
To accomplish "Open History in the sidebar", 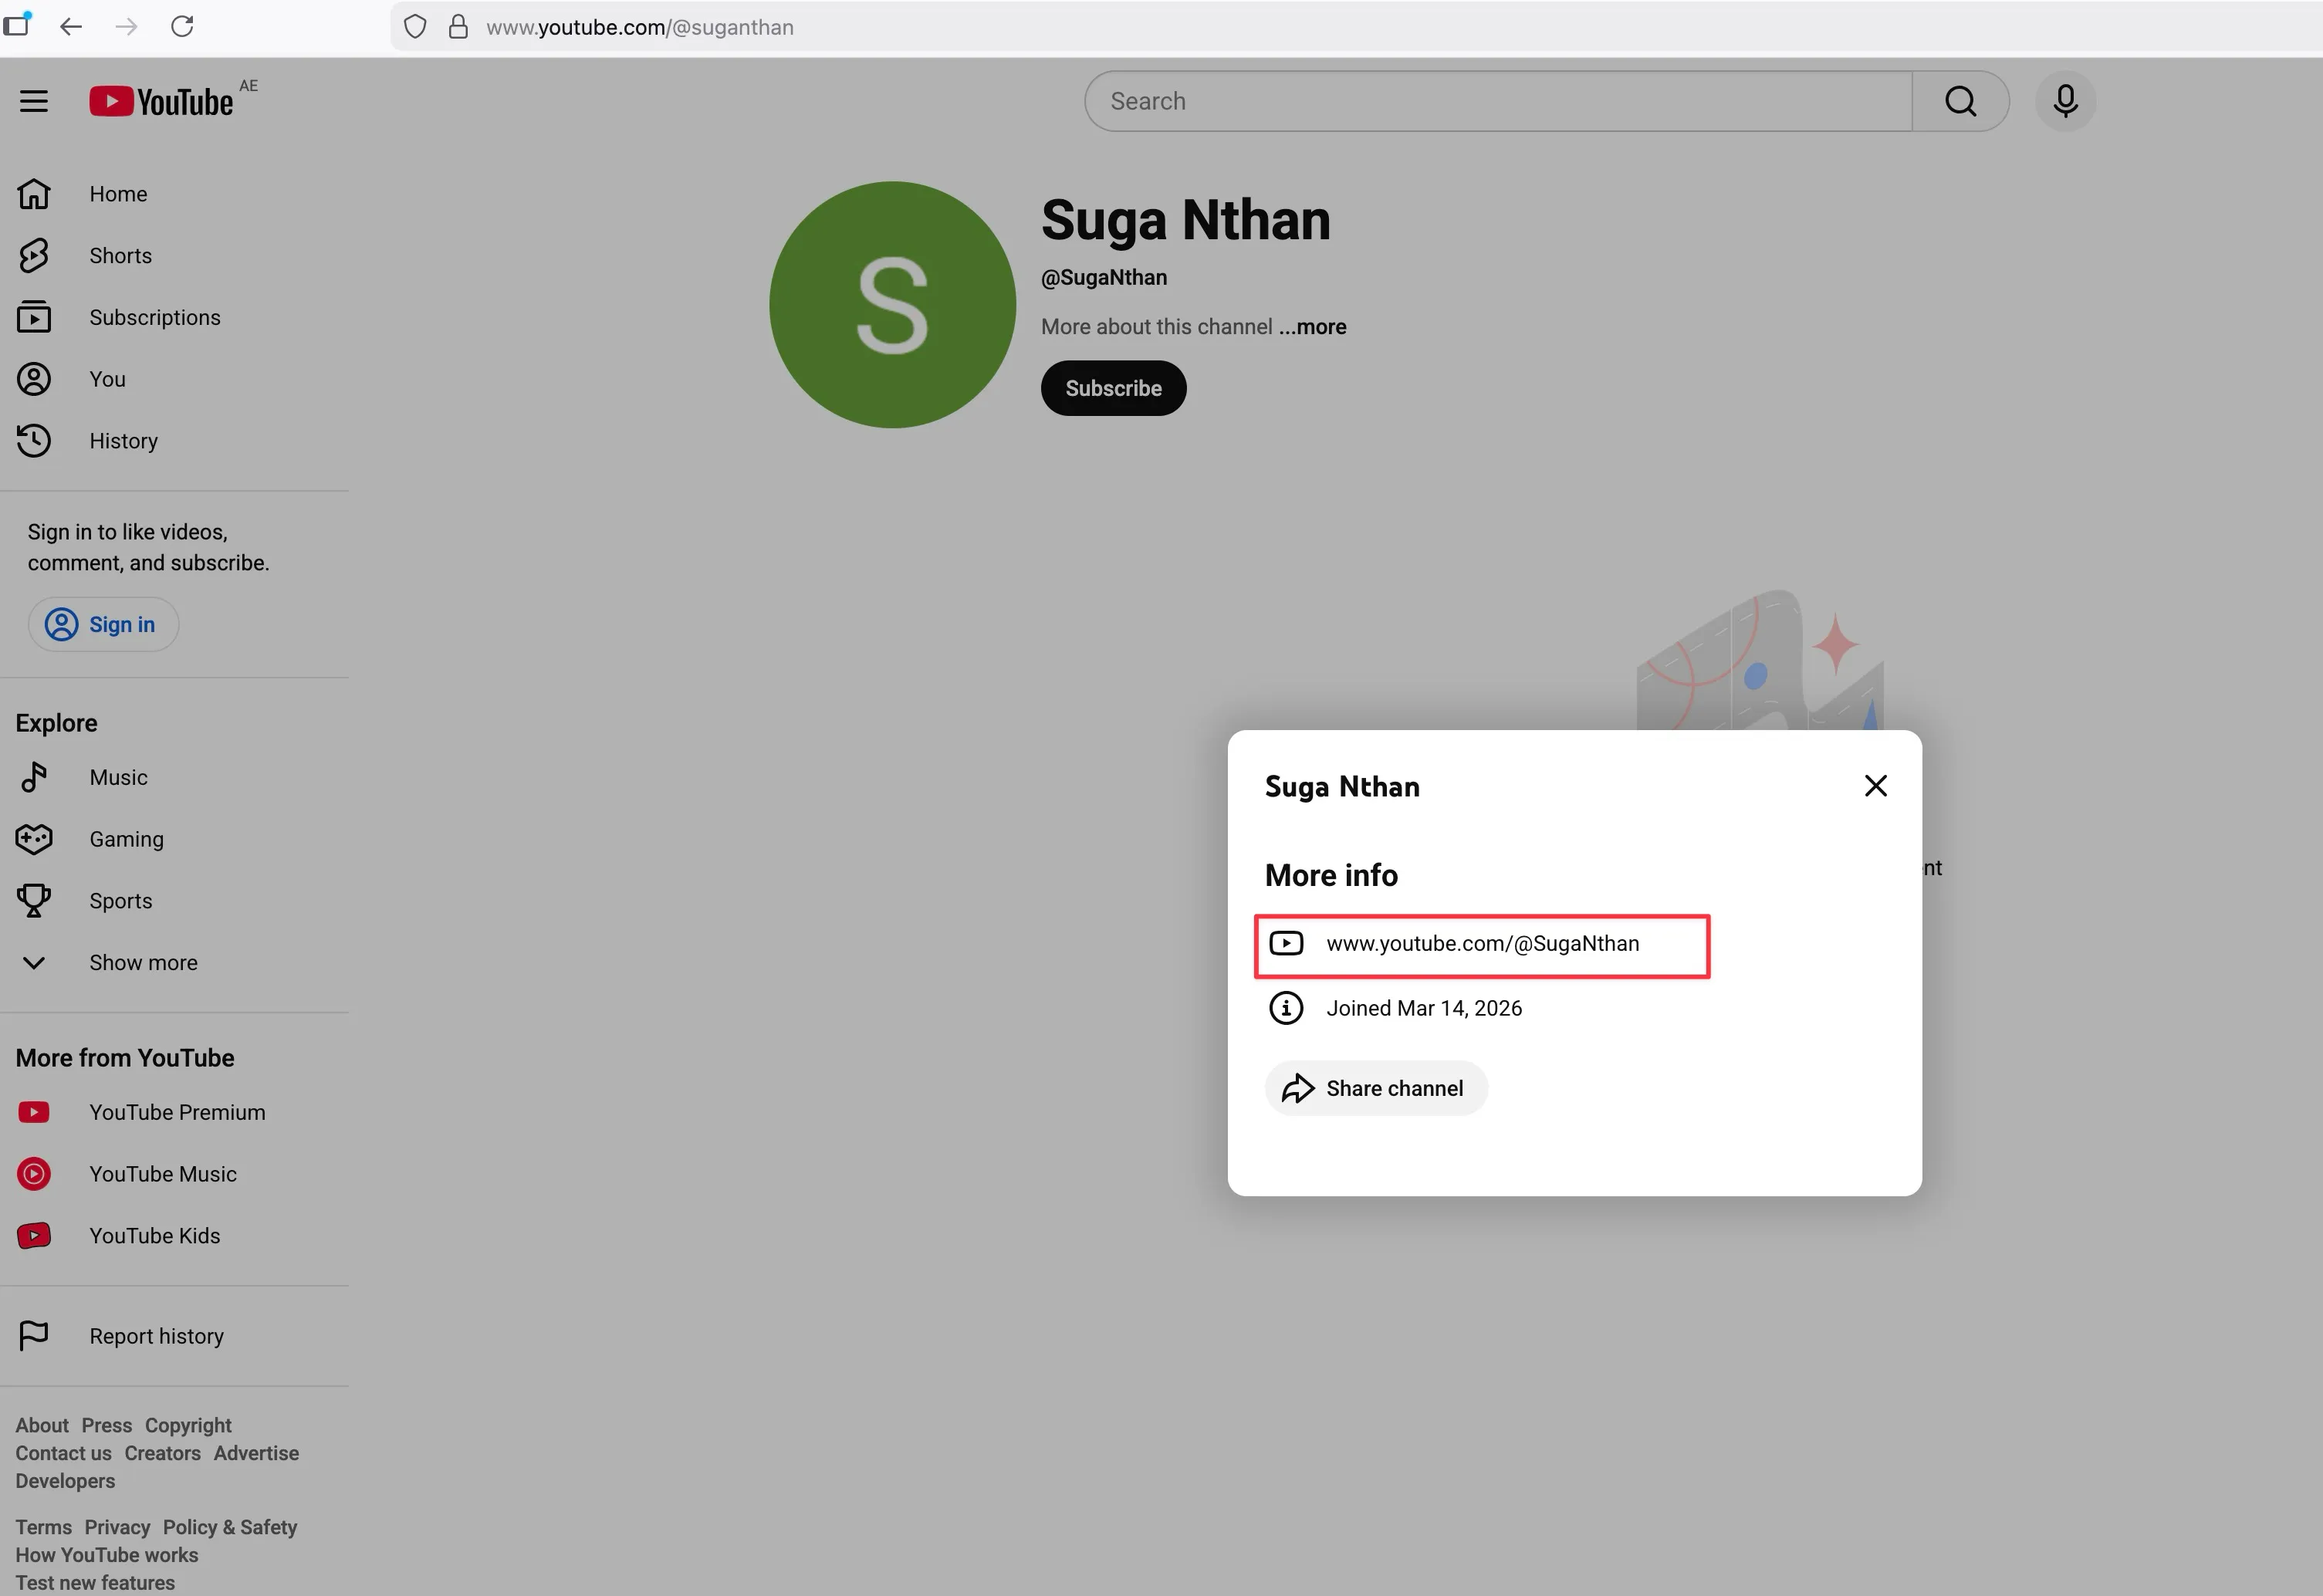I will (123, 441).
